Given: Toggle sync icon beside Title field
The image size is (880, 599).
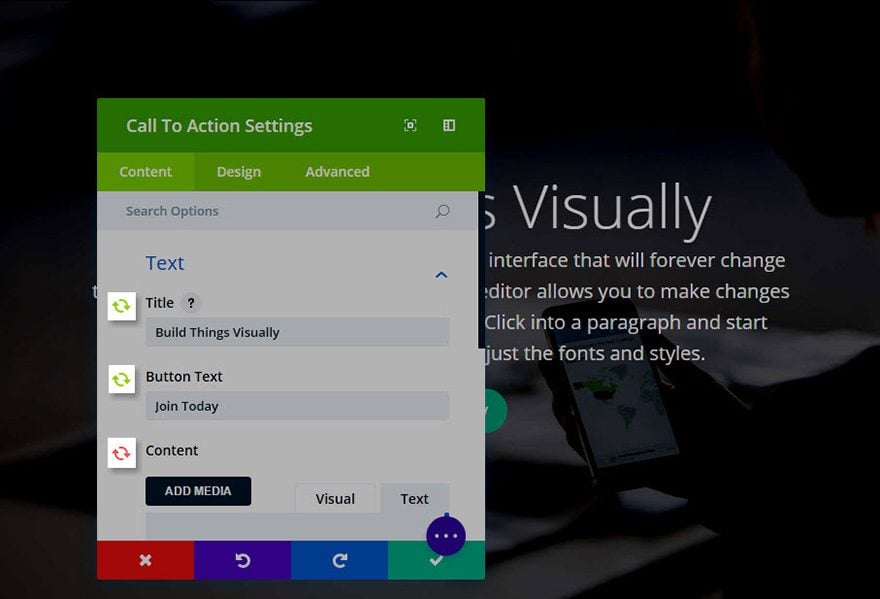Looking at the screenshot, I should coord(122,306).
